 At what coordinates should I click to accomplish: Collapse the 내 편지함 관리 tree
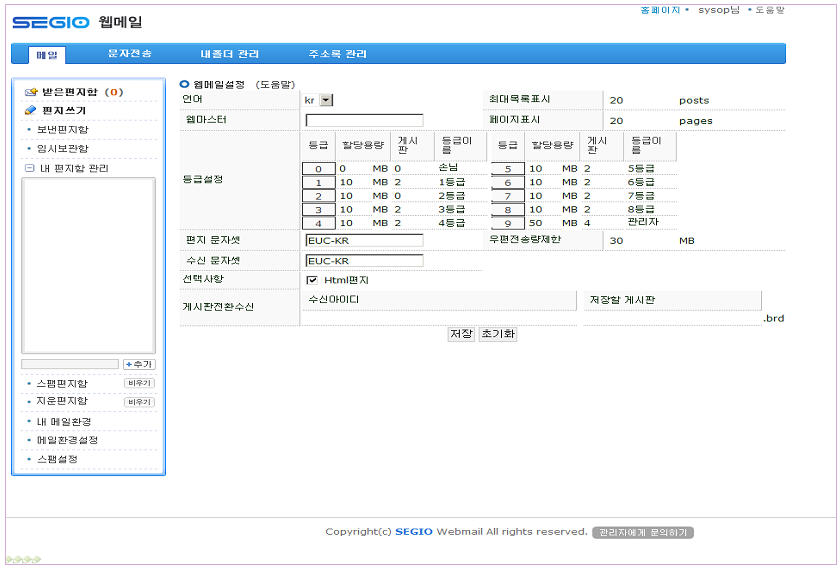click(x=30, y=168)
